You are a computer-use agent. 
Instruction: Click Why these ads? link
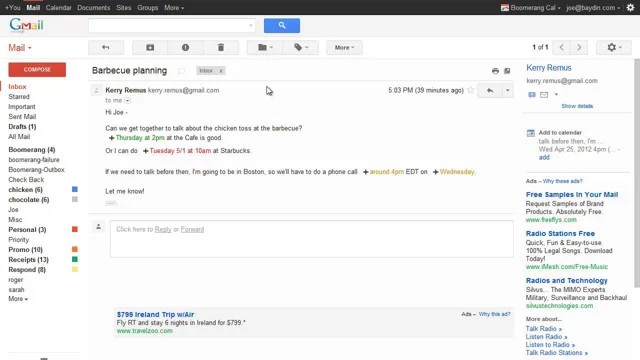(x=562, y=181)
